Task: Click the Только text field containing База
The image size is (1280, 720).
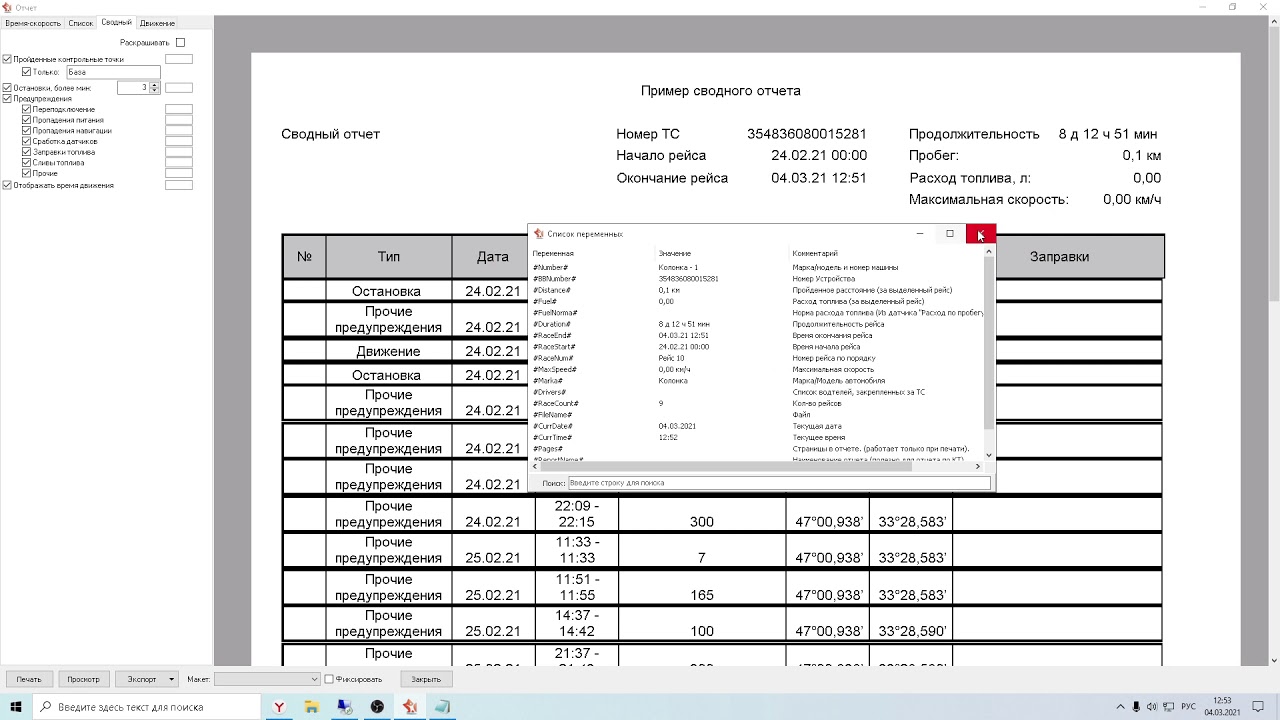Action: [x=113, y=72]
